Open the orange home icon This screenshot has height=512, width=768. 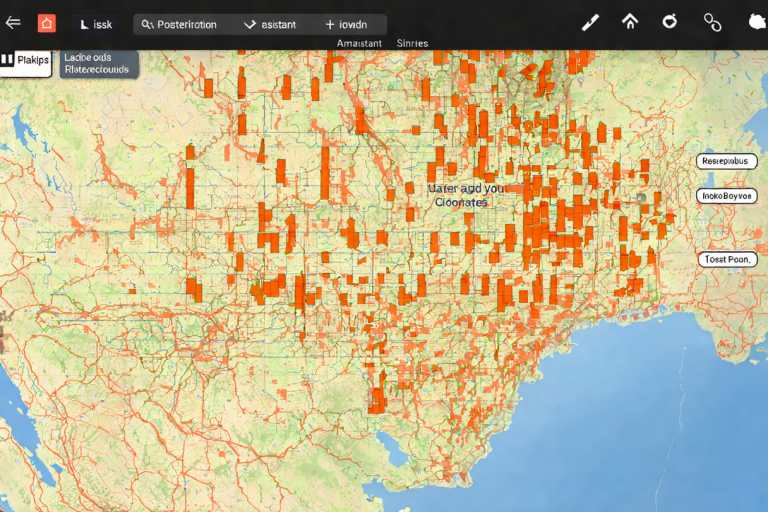[x=47, y=23]
